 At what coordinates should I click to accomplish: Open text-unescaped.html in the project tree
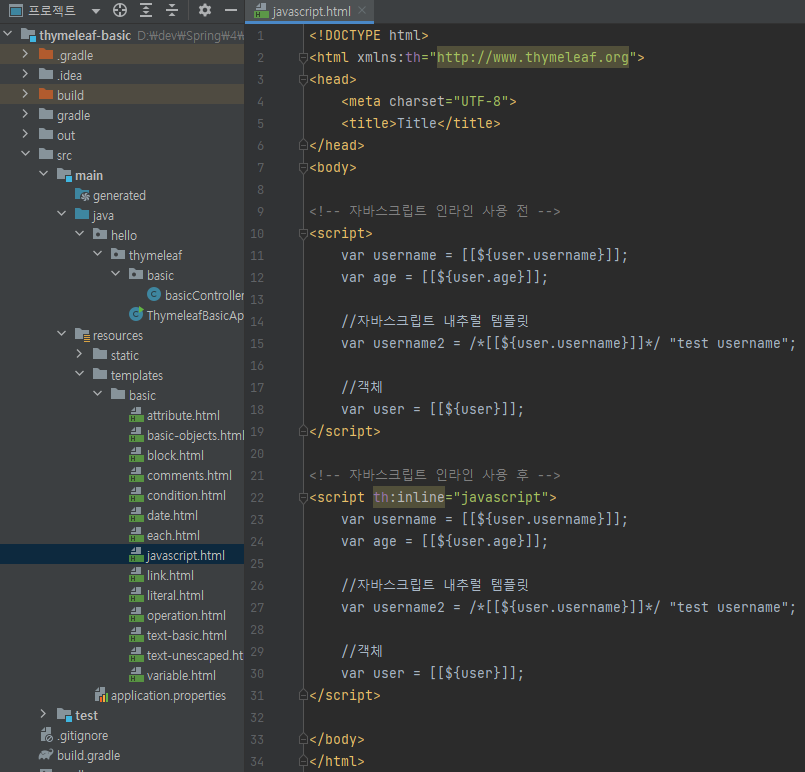(195, 655)
